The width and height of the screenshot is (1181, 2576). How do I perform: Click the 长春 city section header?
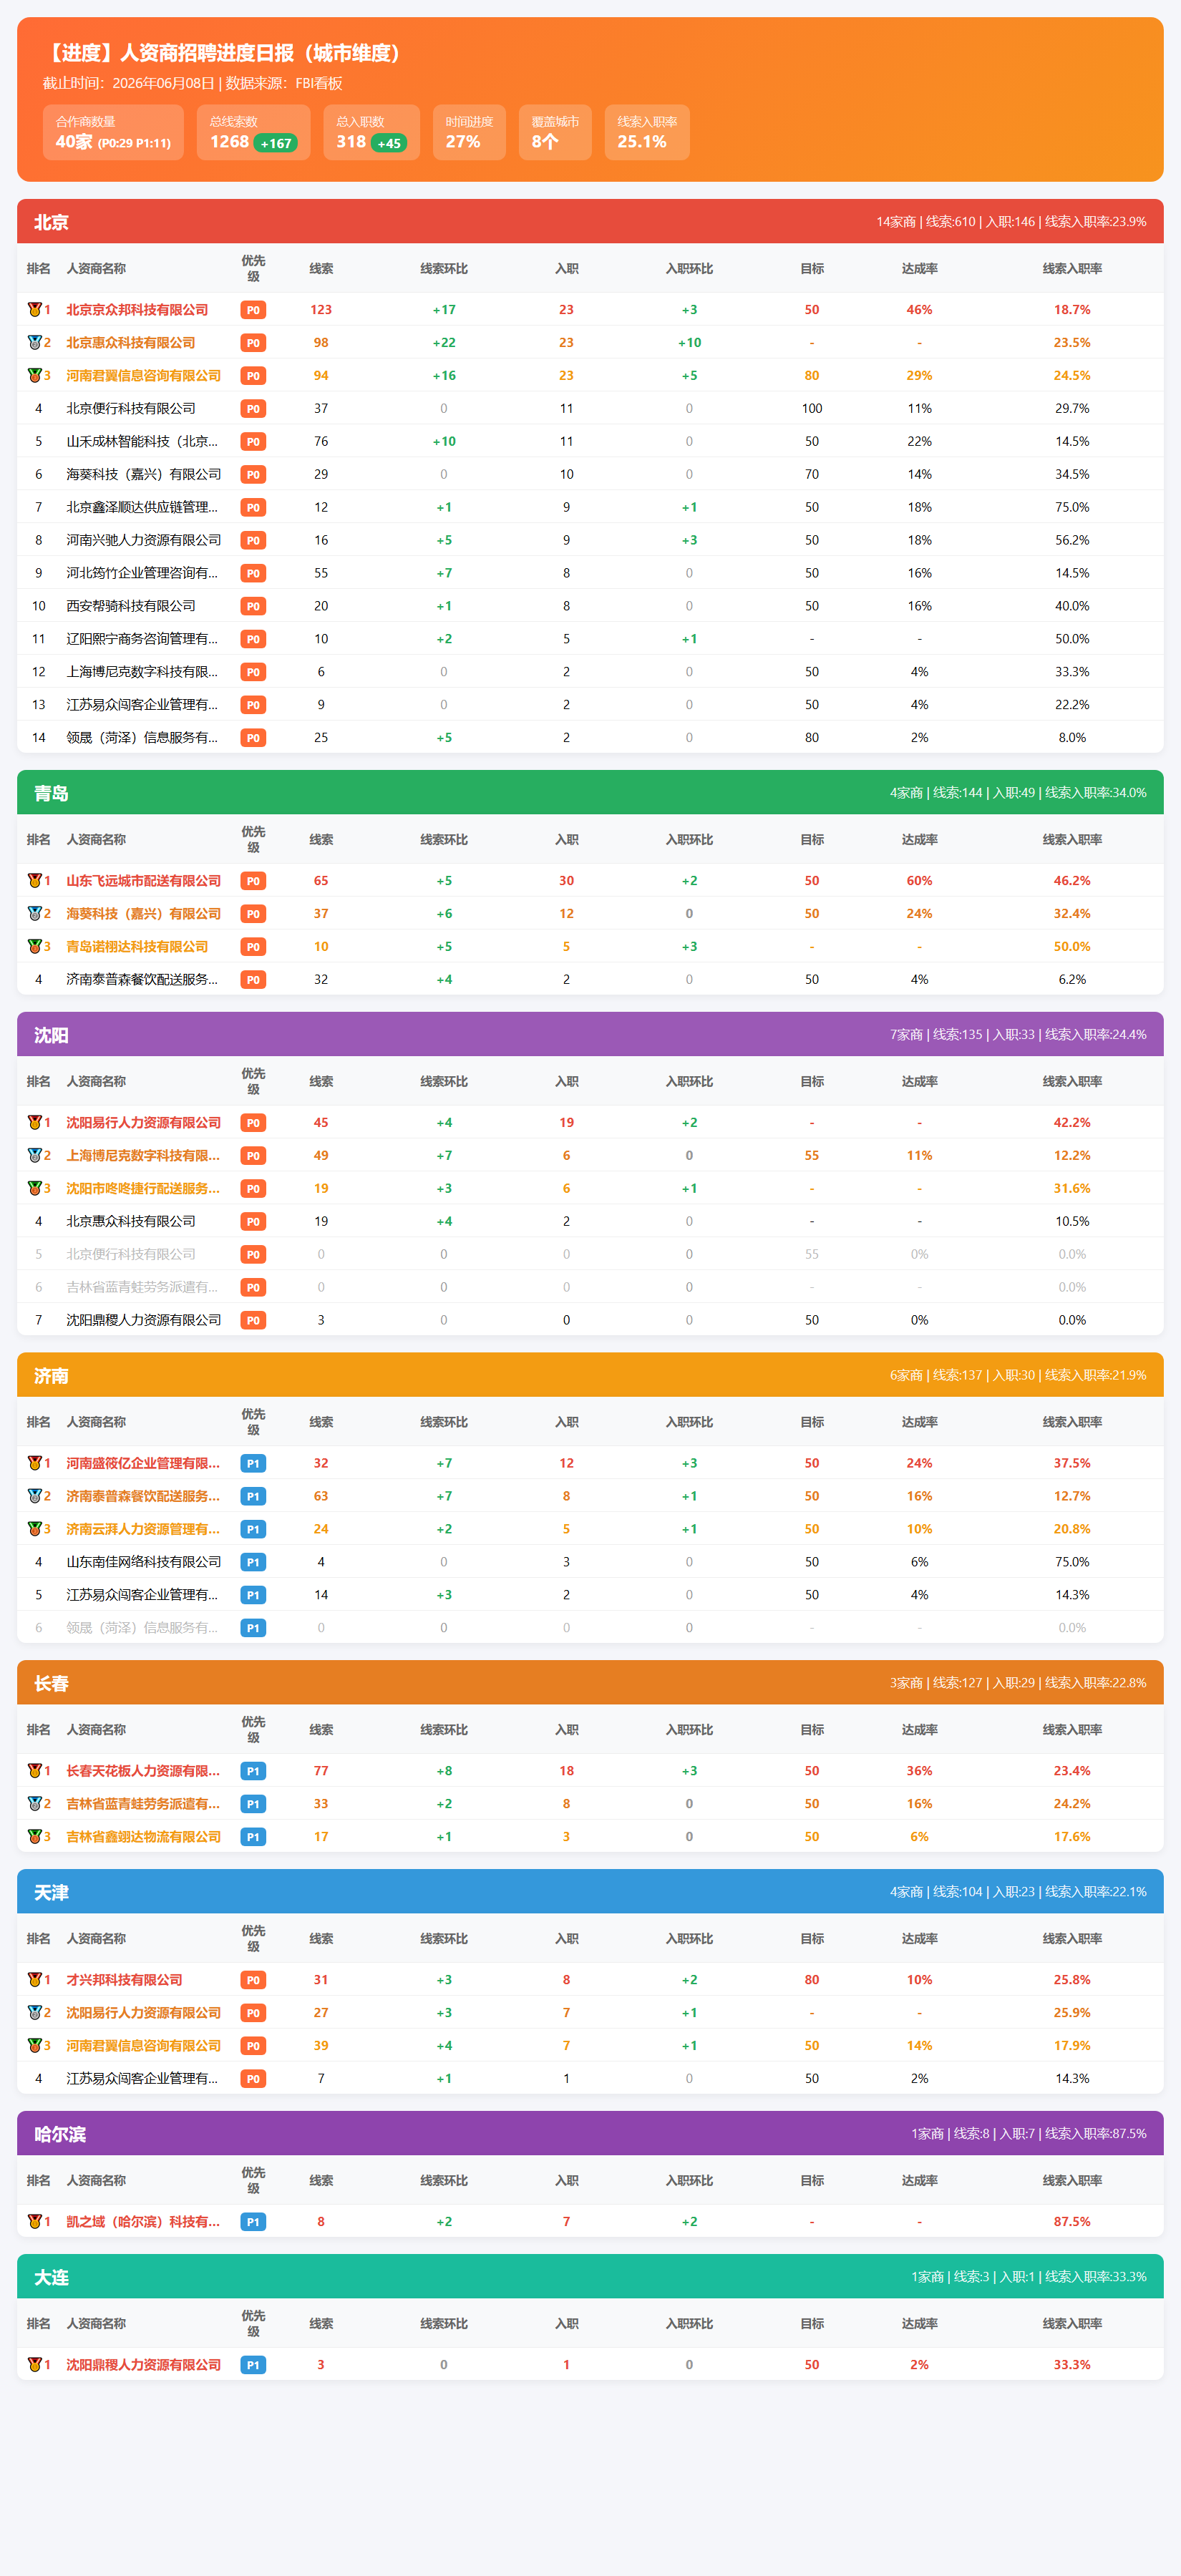[590, 1683]
